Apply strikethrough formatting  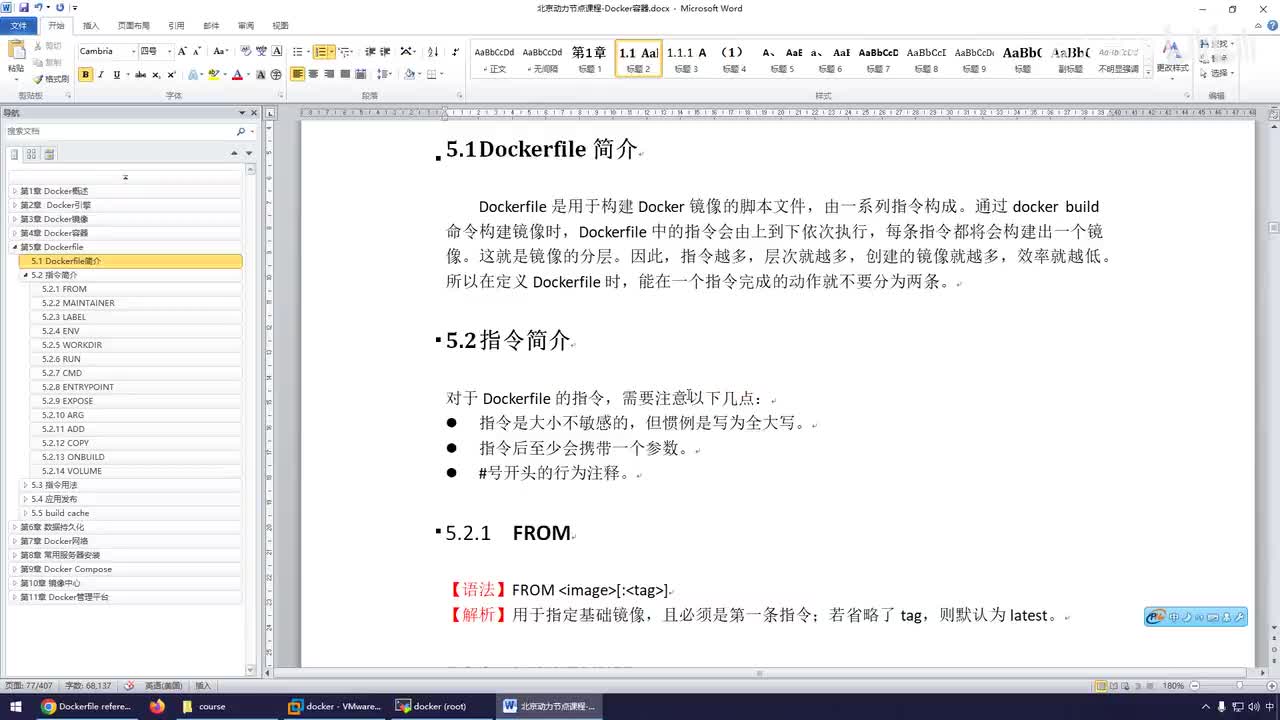[140, 74]
